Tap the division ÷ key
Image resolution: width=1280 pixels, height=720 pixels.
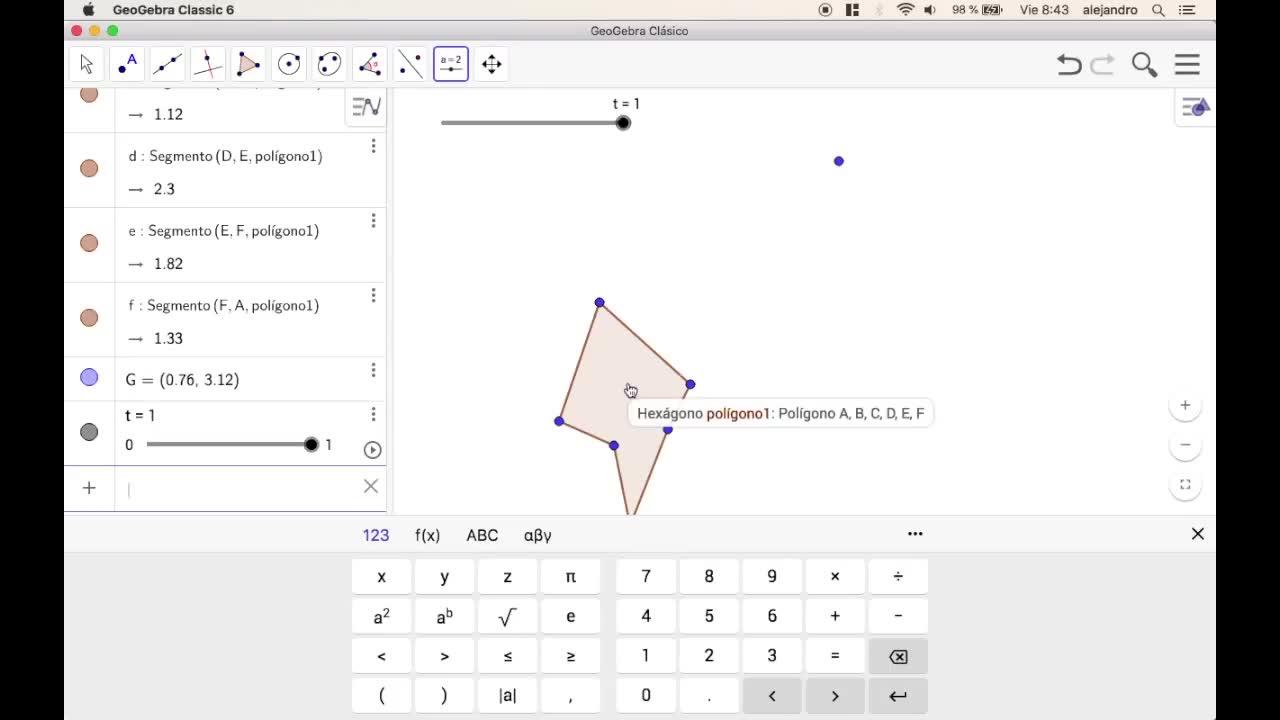898,576
